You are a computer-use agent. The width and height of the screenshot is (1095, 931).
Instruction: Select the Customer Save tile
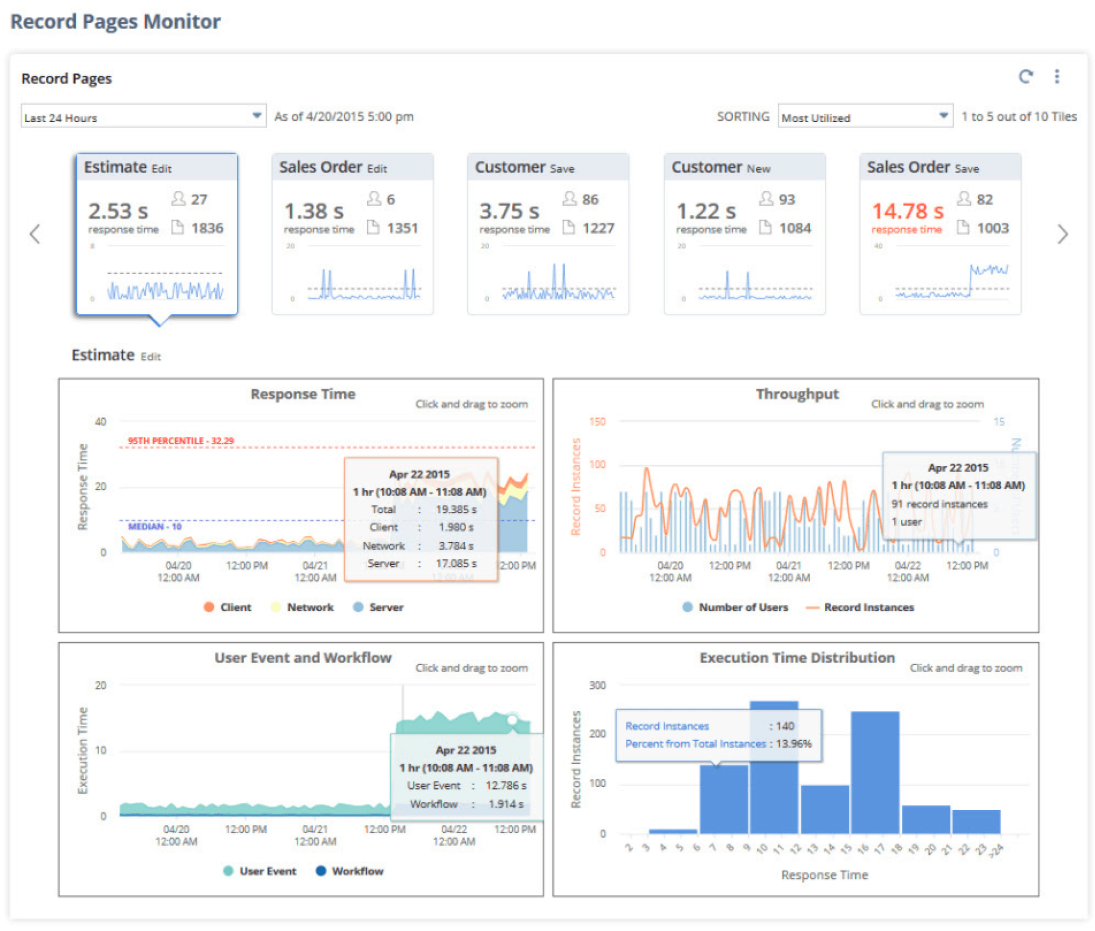[548, 234]
